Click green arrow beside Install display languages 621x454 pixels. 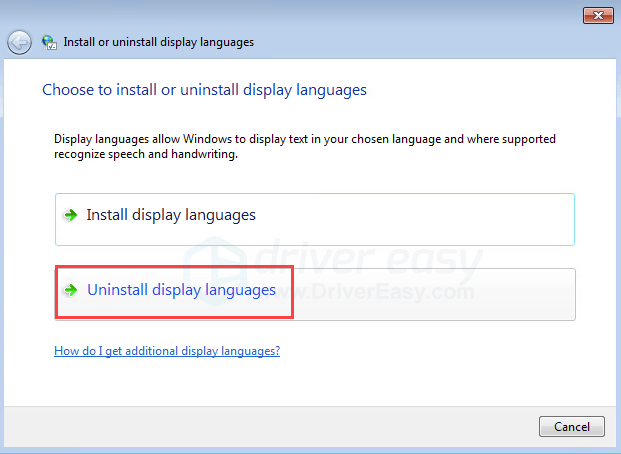pos(71,216)
